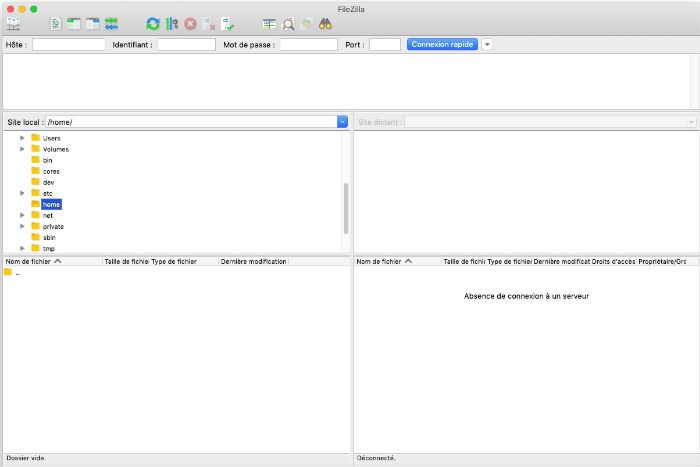Click the table-style directory comparison icon

[x=269, y=24]
